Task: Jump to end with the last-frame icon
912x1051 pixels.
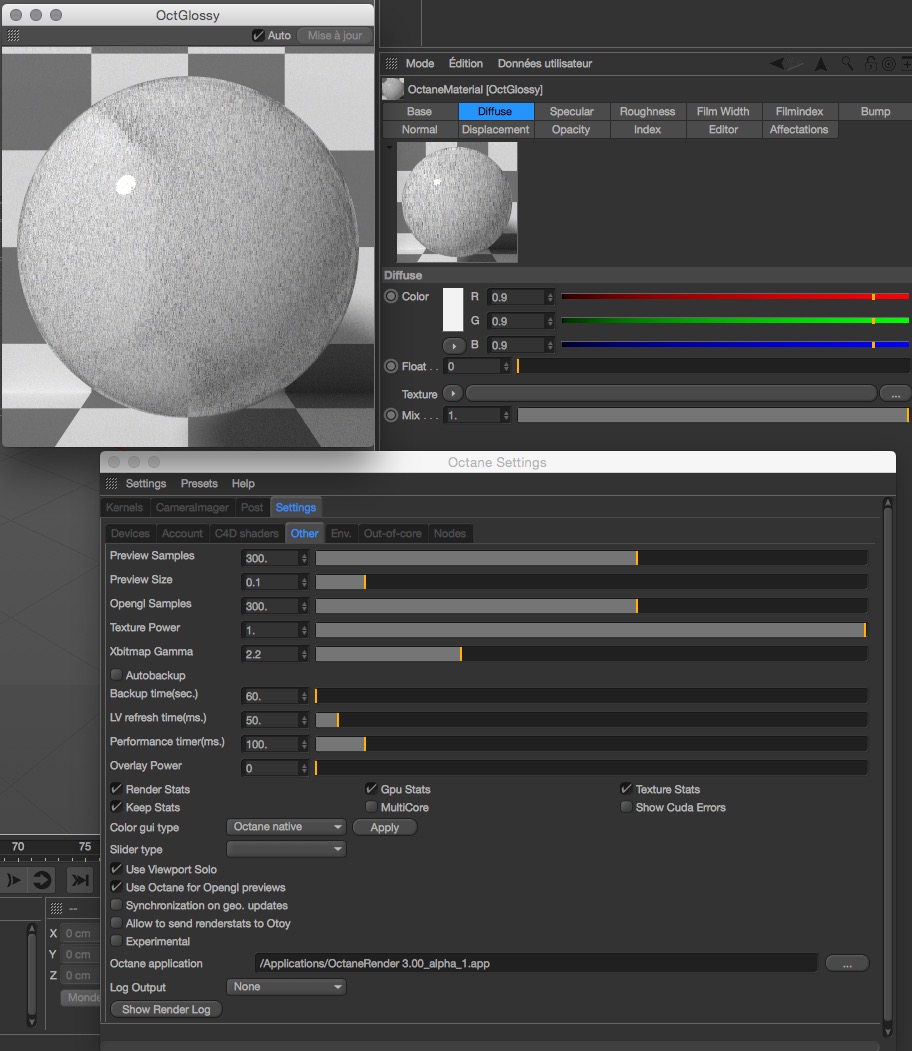Action: click(80, 879)
